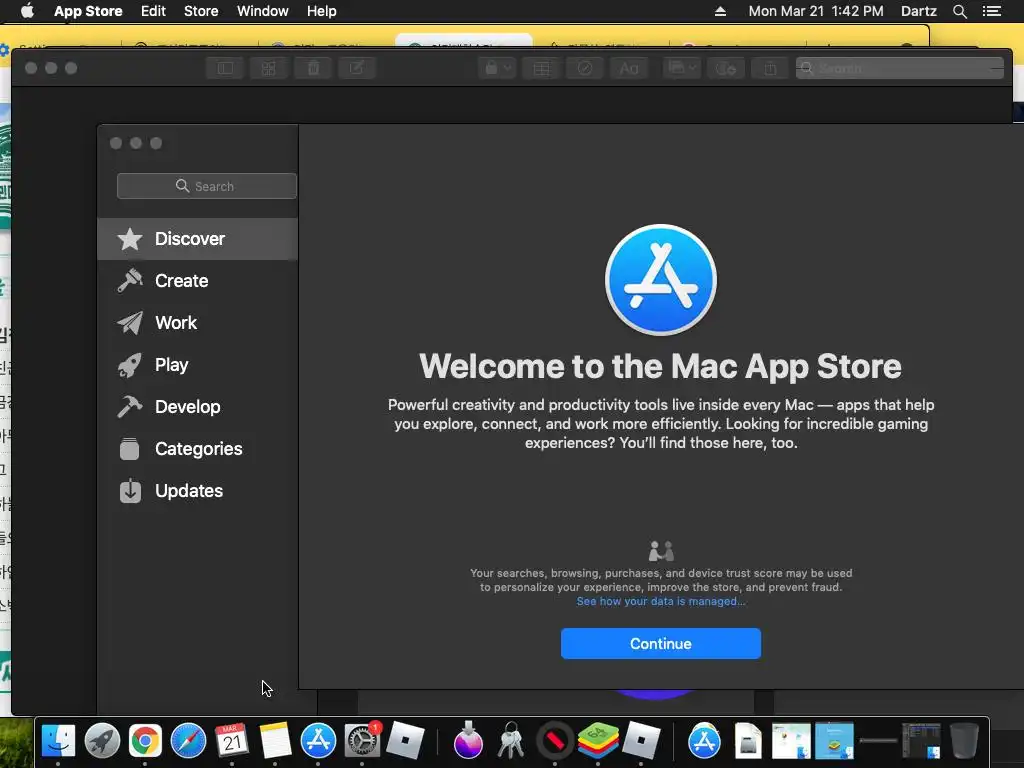Open the Develop section with hammer icon
1024x768 pixels.
pos(197,407)
